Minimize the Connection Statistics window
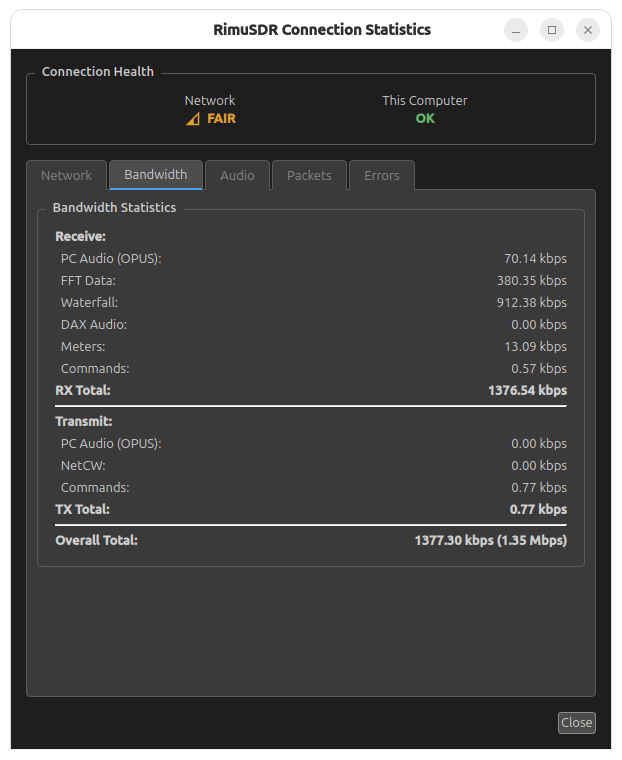The height and width of the screenshot is (760, 622). point(516,30)
